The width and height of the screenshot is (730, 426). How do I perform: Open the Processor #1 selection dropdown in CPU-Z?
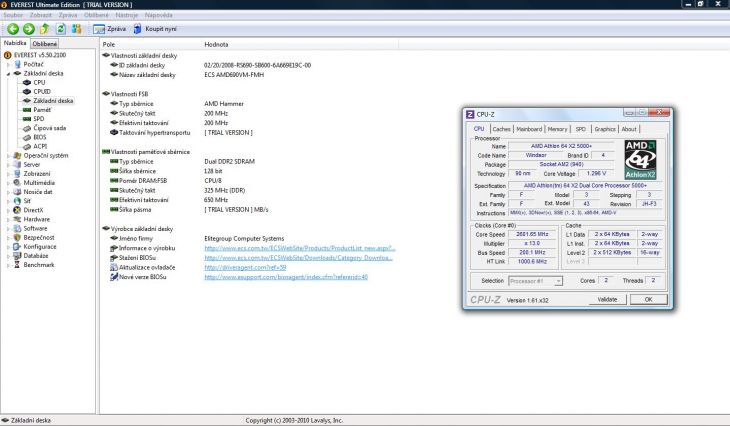point(535,281)
